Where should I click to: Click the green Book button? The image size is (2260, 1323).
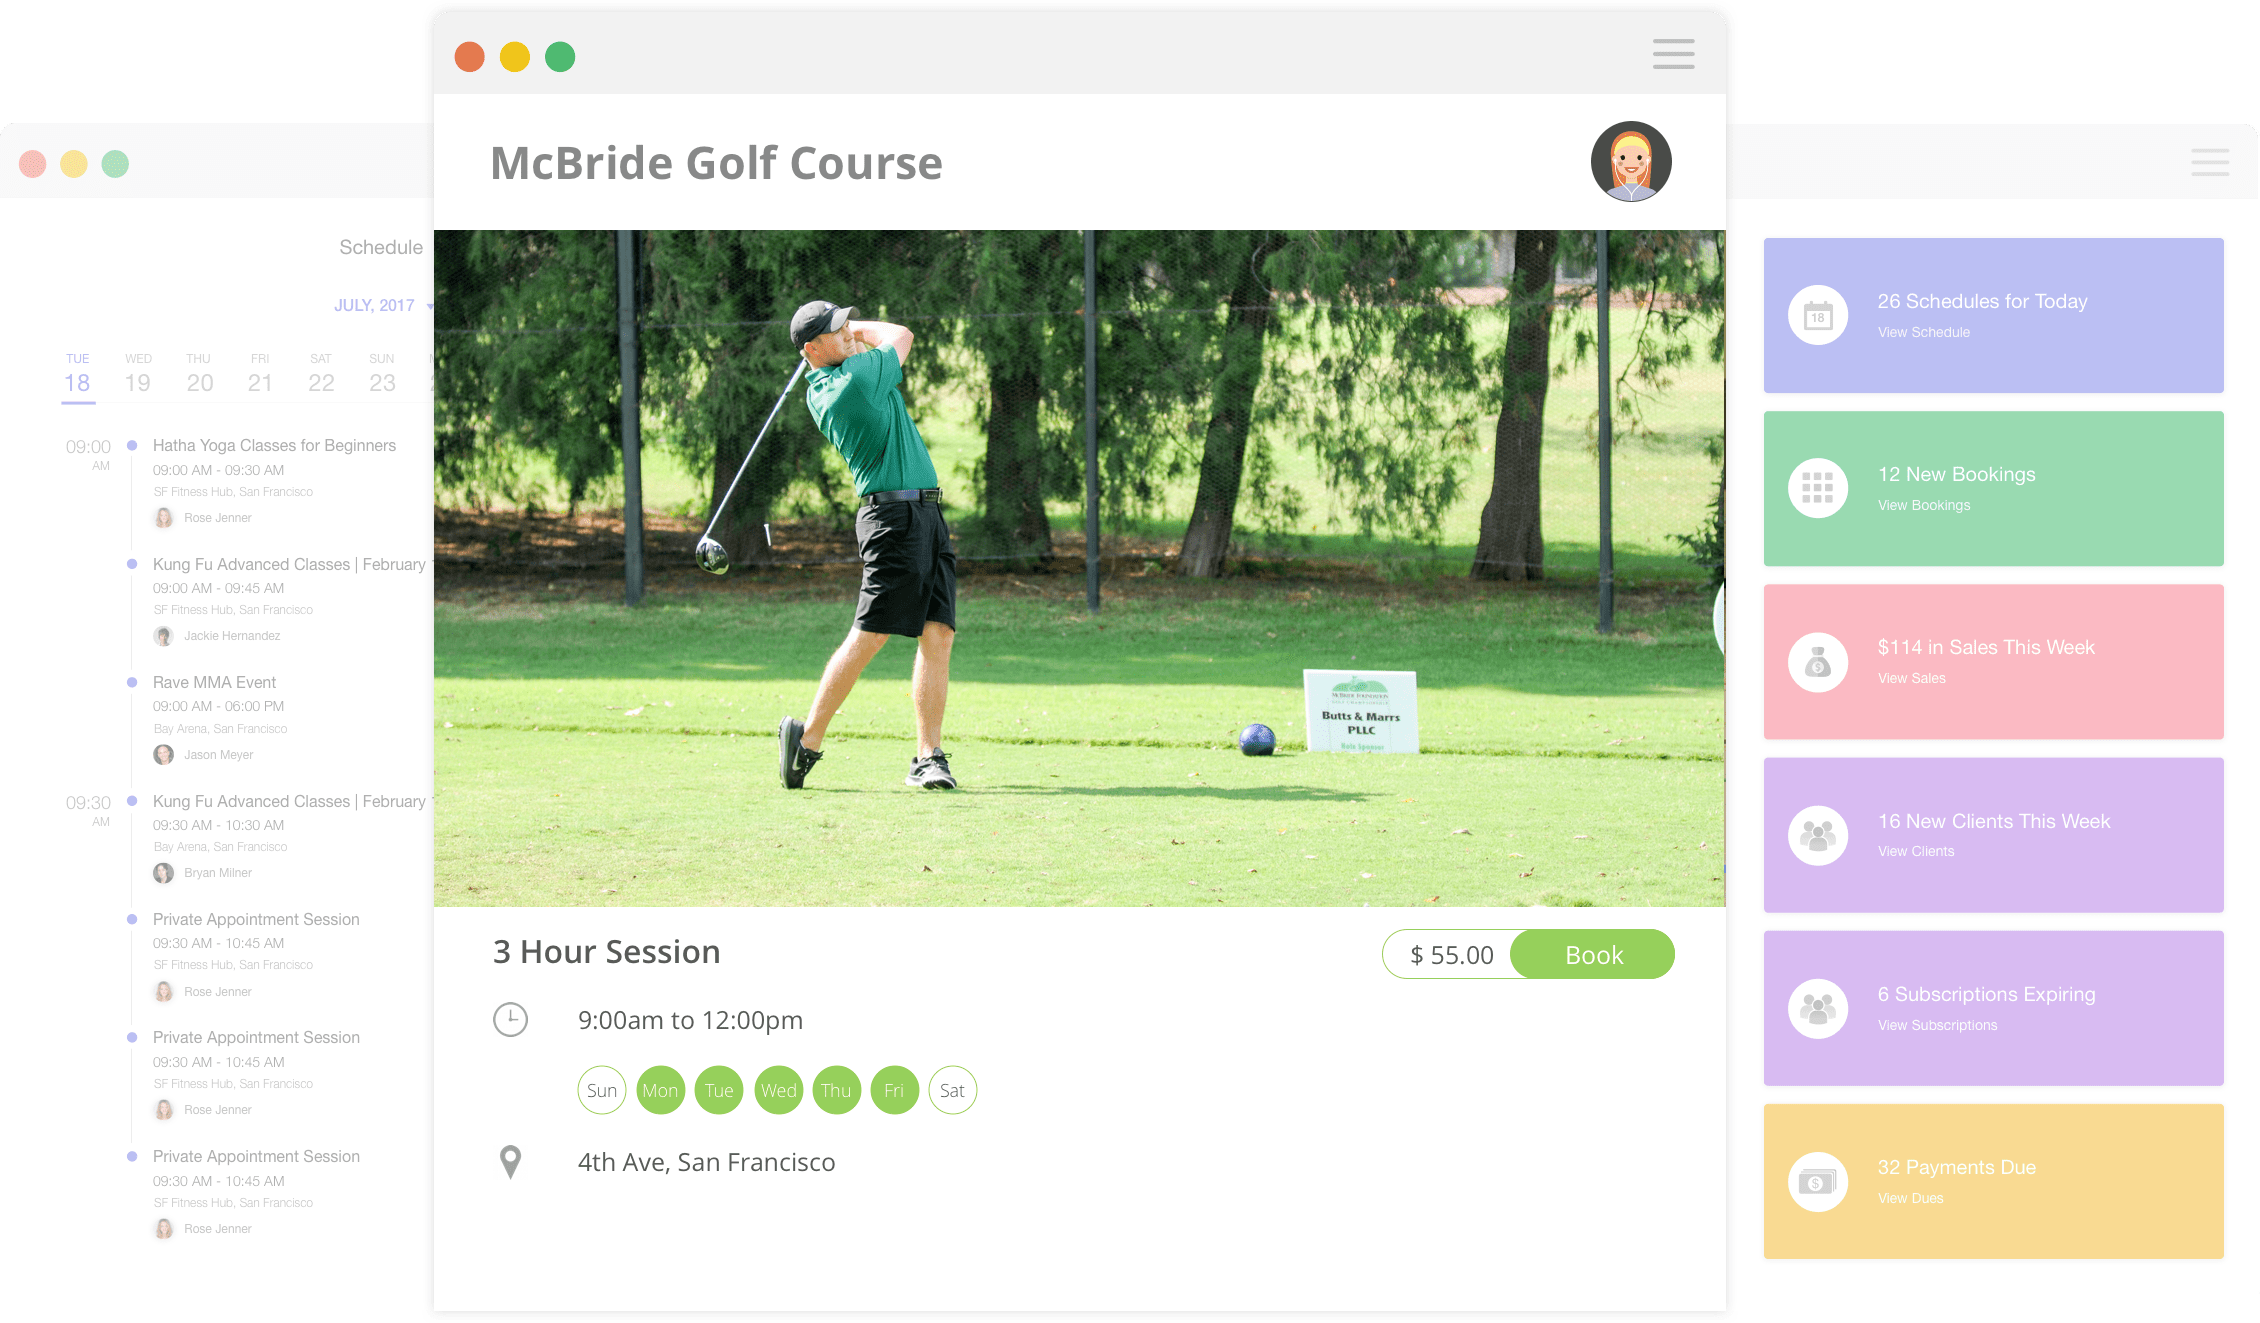click(1592, 954)
